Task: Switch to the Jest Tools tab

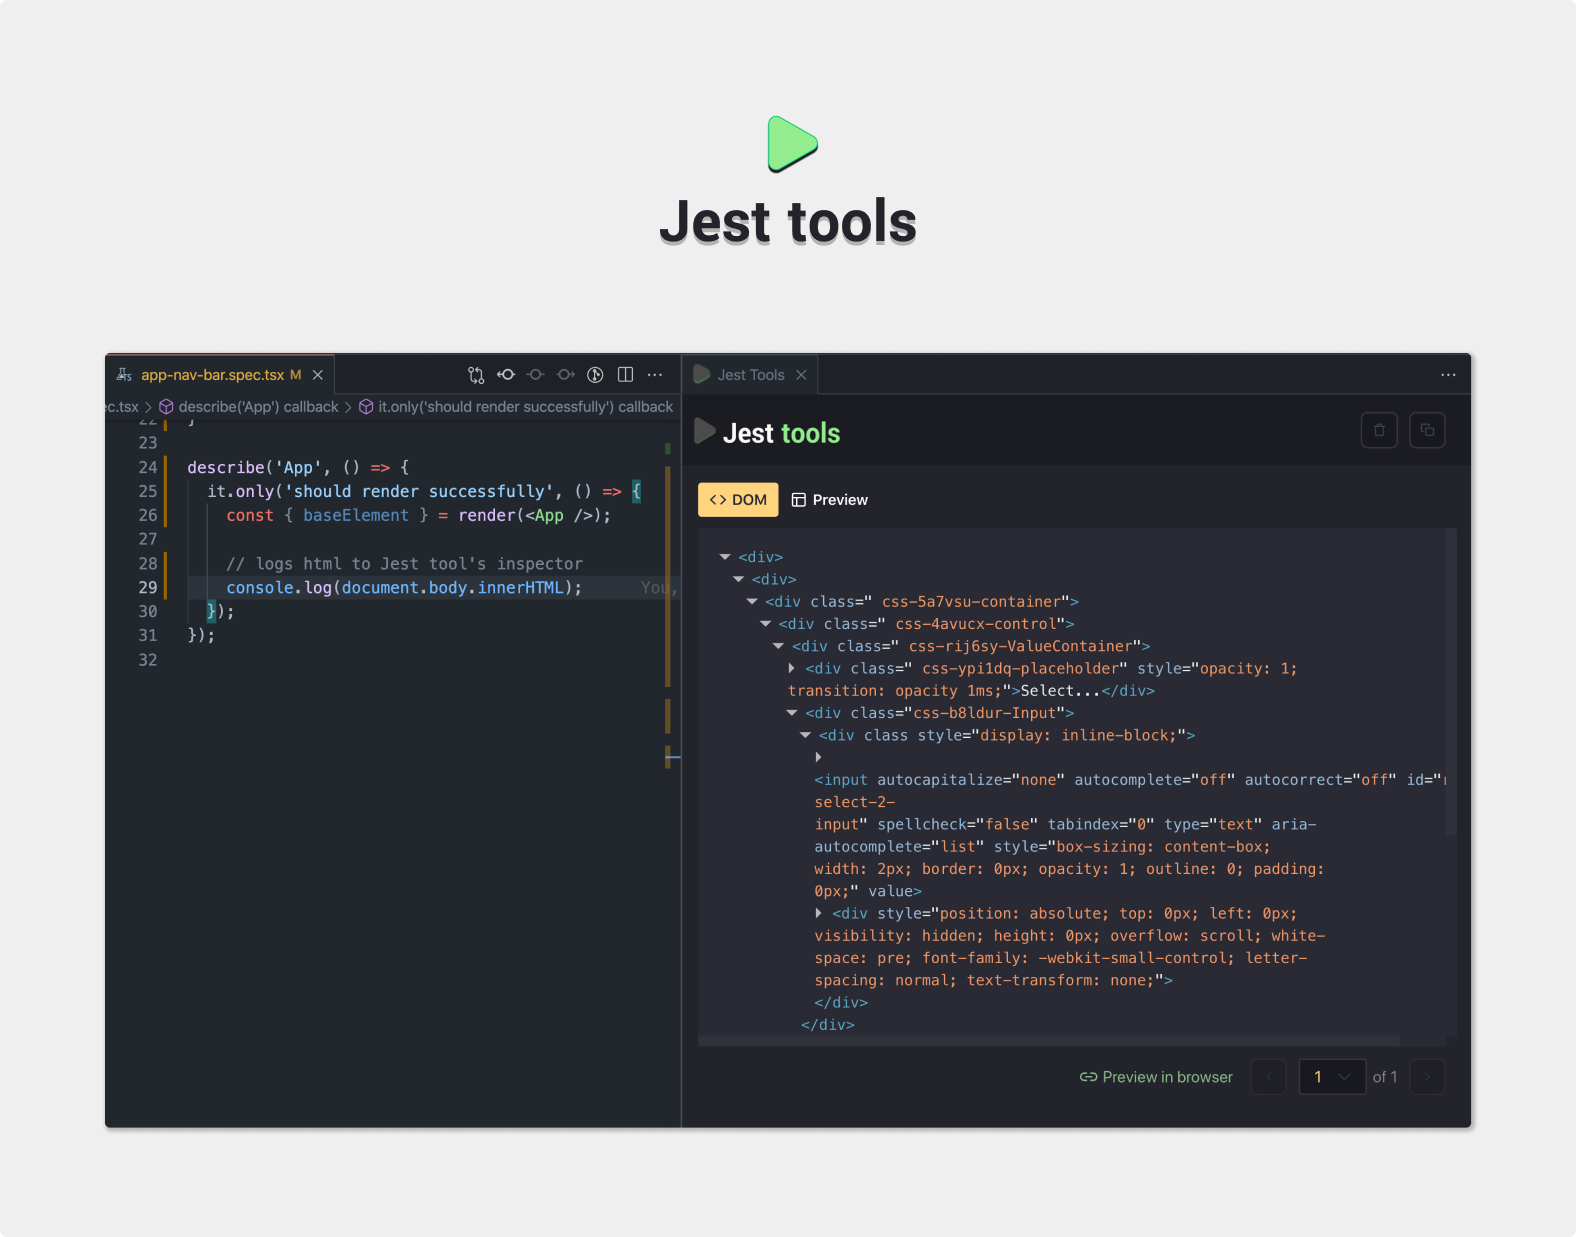Action: (x=750, y=375)
